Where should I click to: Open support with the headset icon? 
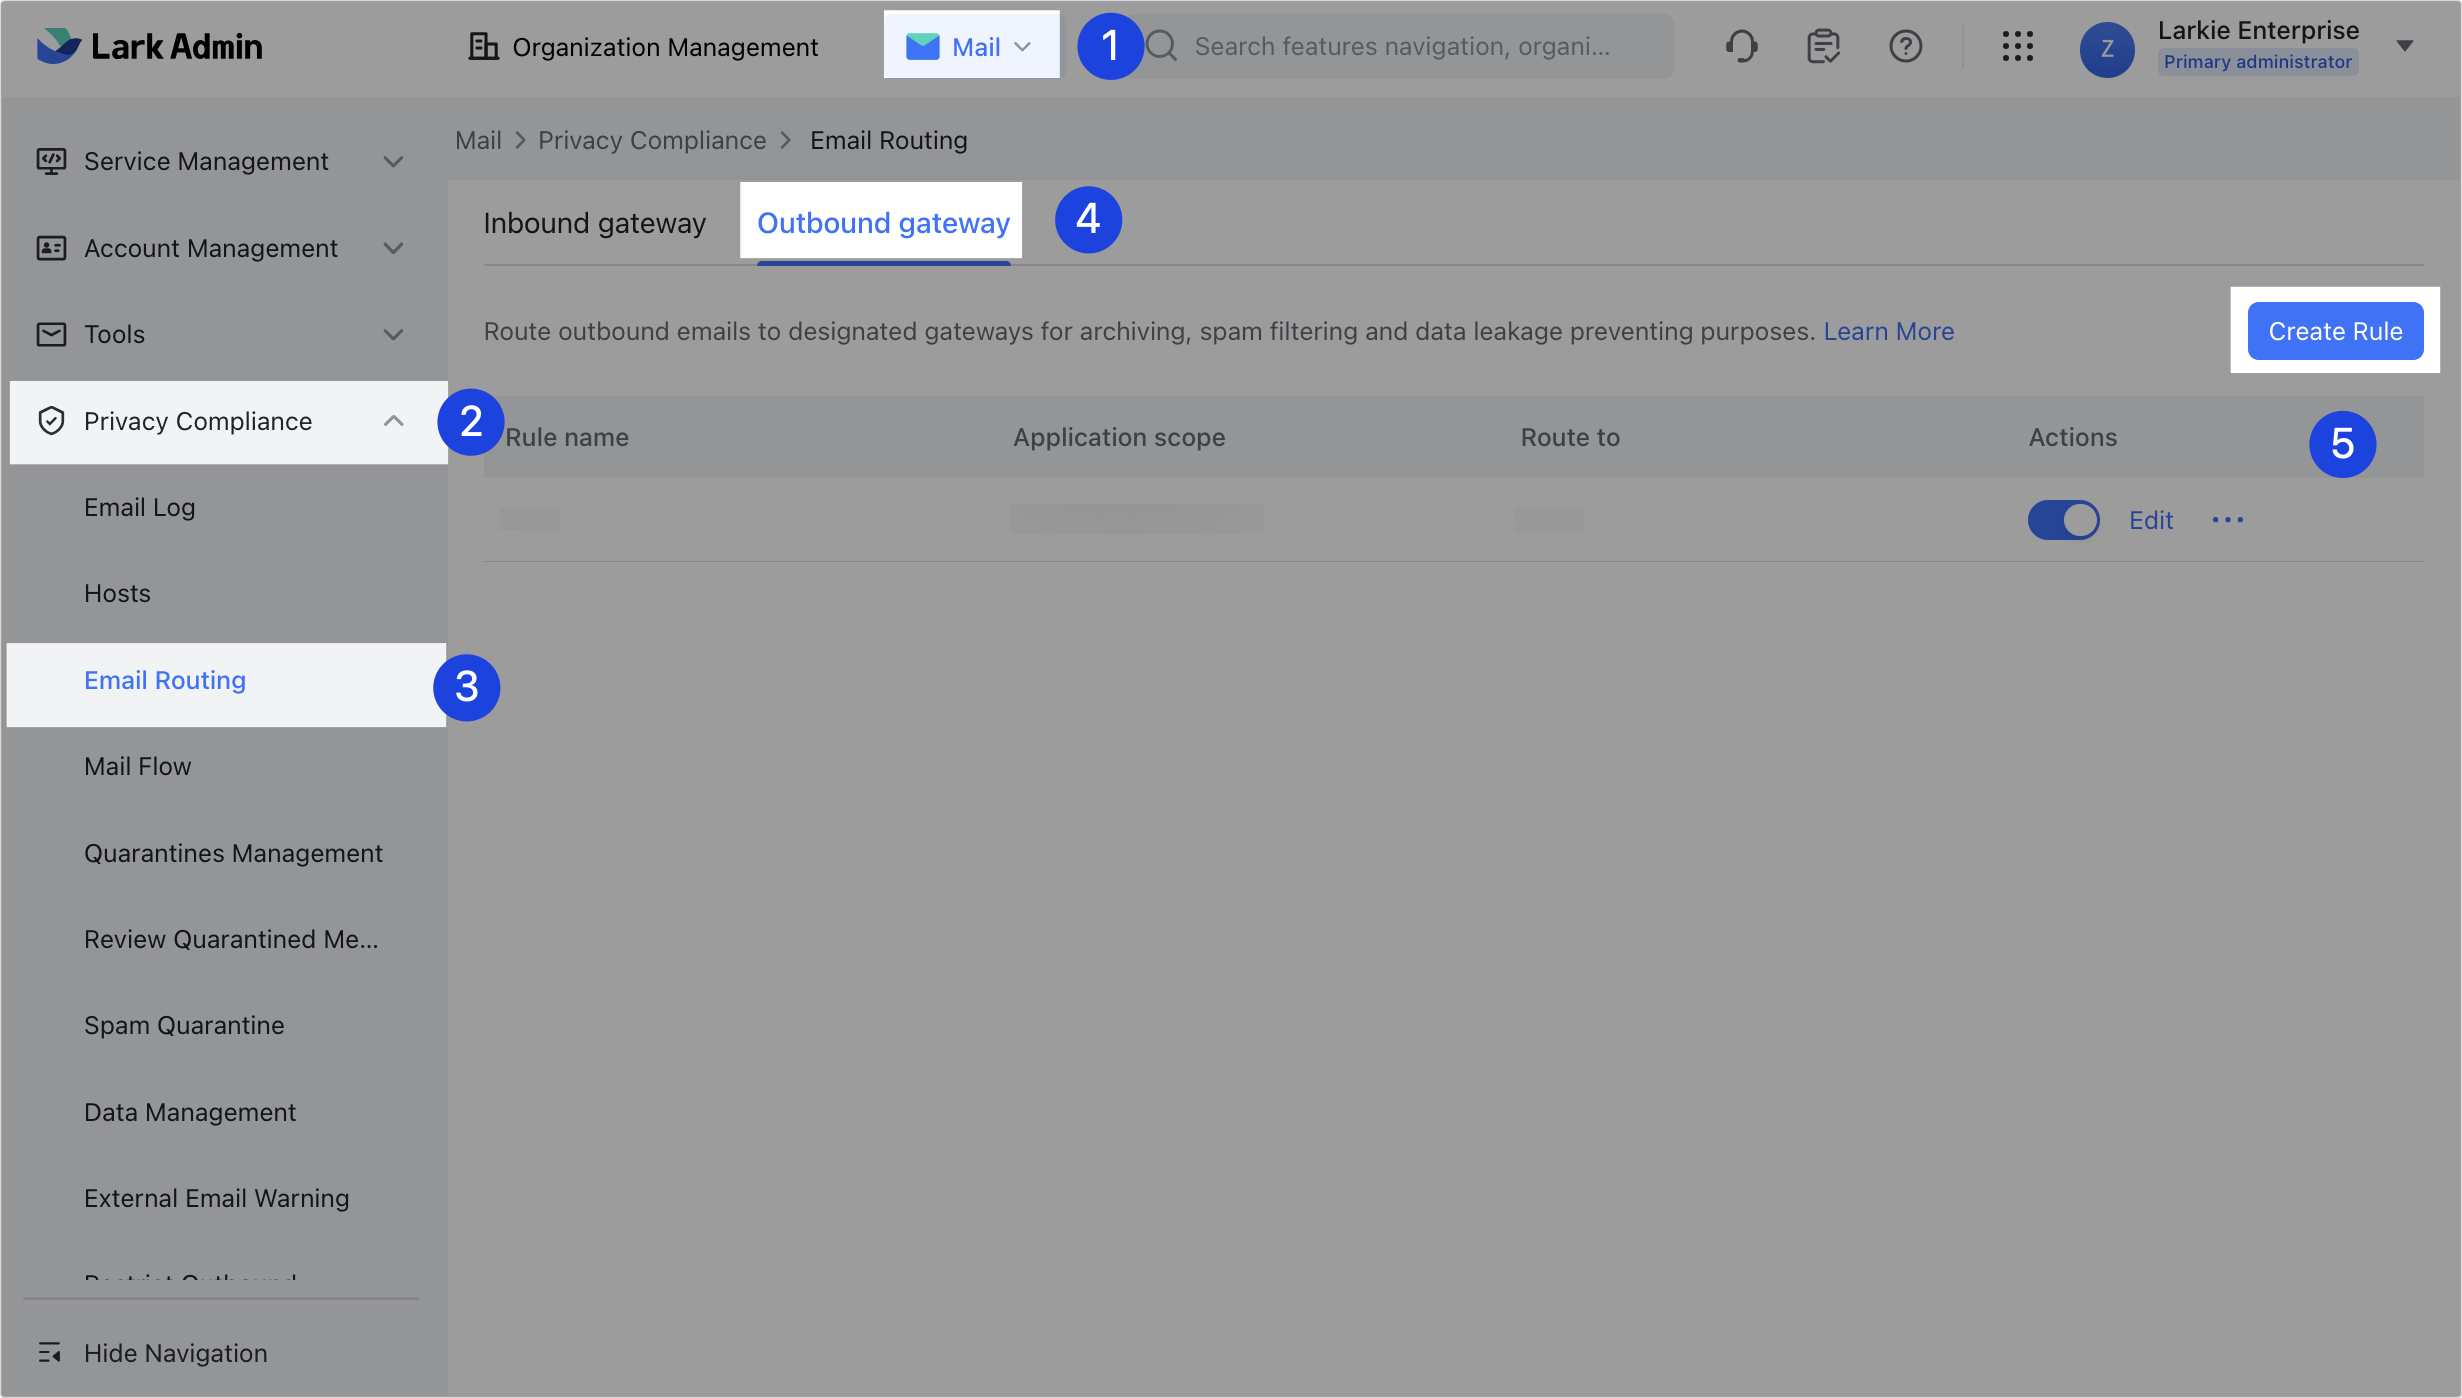coord(1740,45)
